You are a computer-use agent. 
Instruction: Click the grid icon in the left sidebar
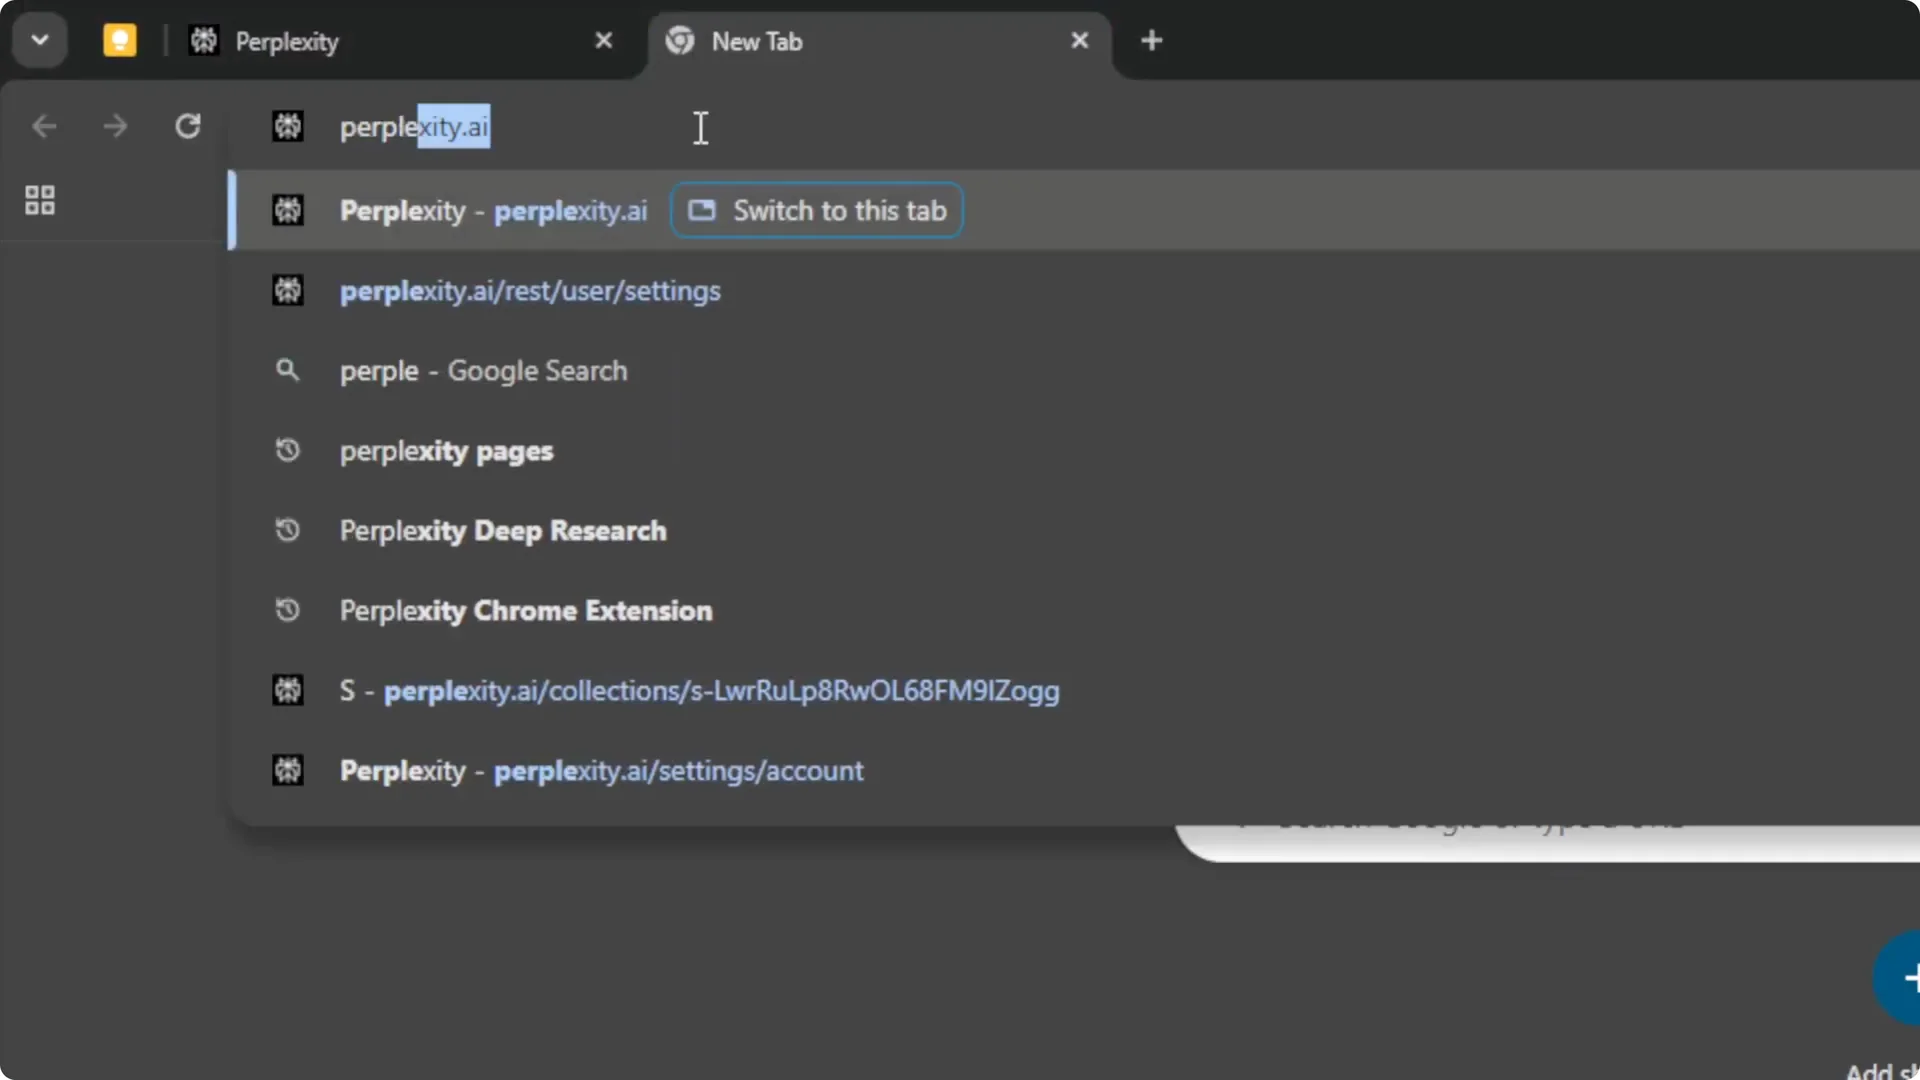(x=39, y=200)
